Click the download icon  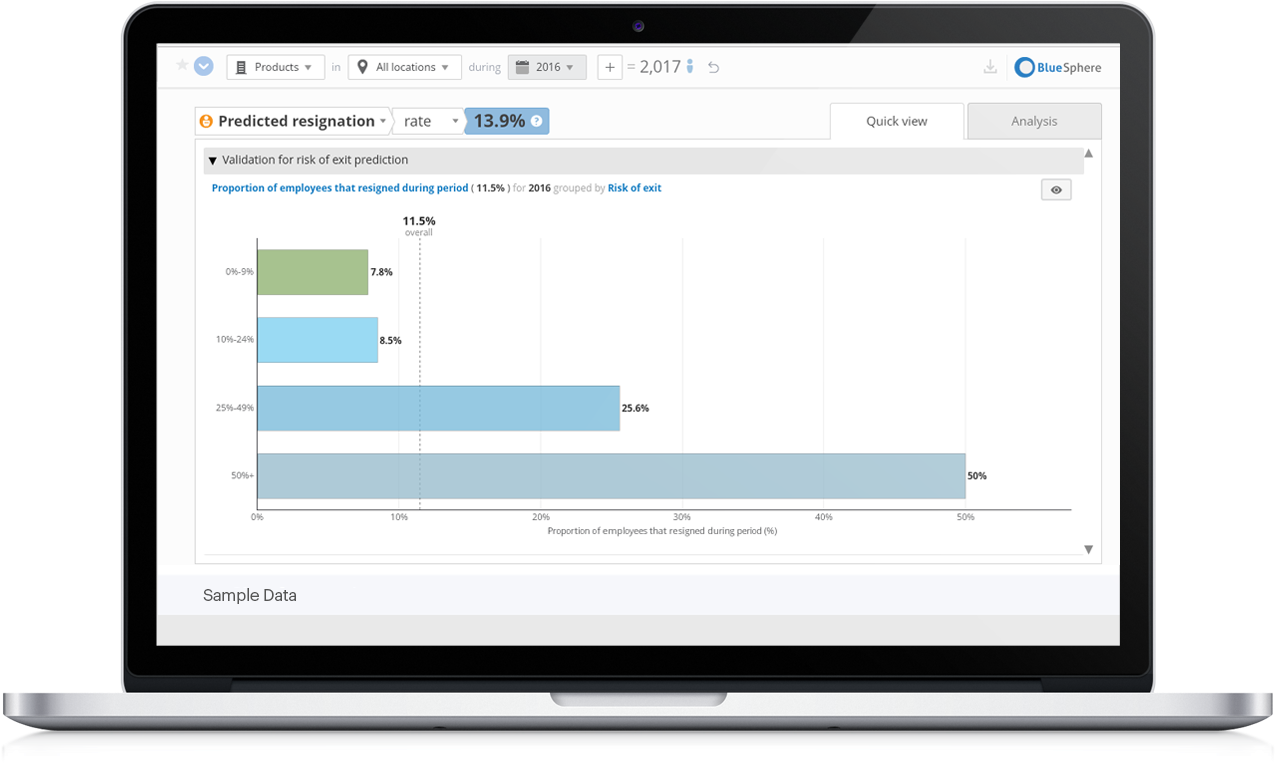pyautogui.click(x=990, y=67)
